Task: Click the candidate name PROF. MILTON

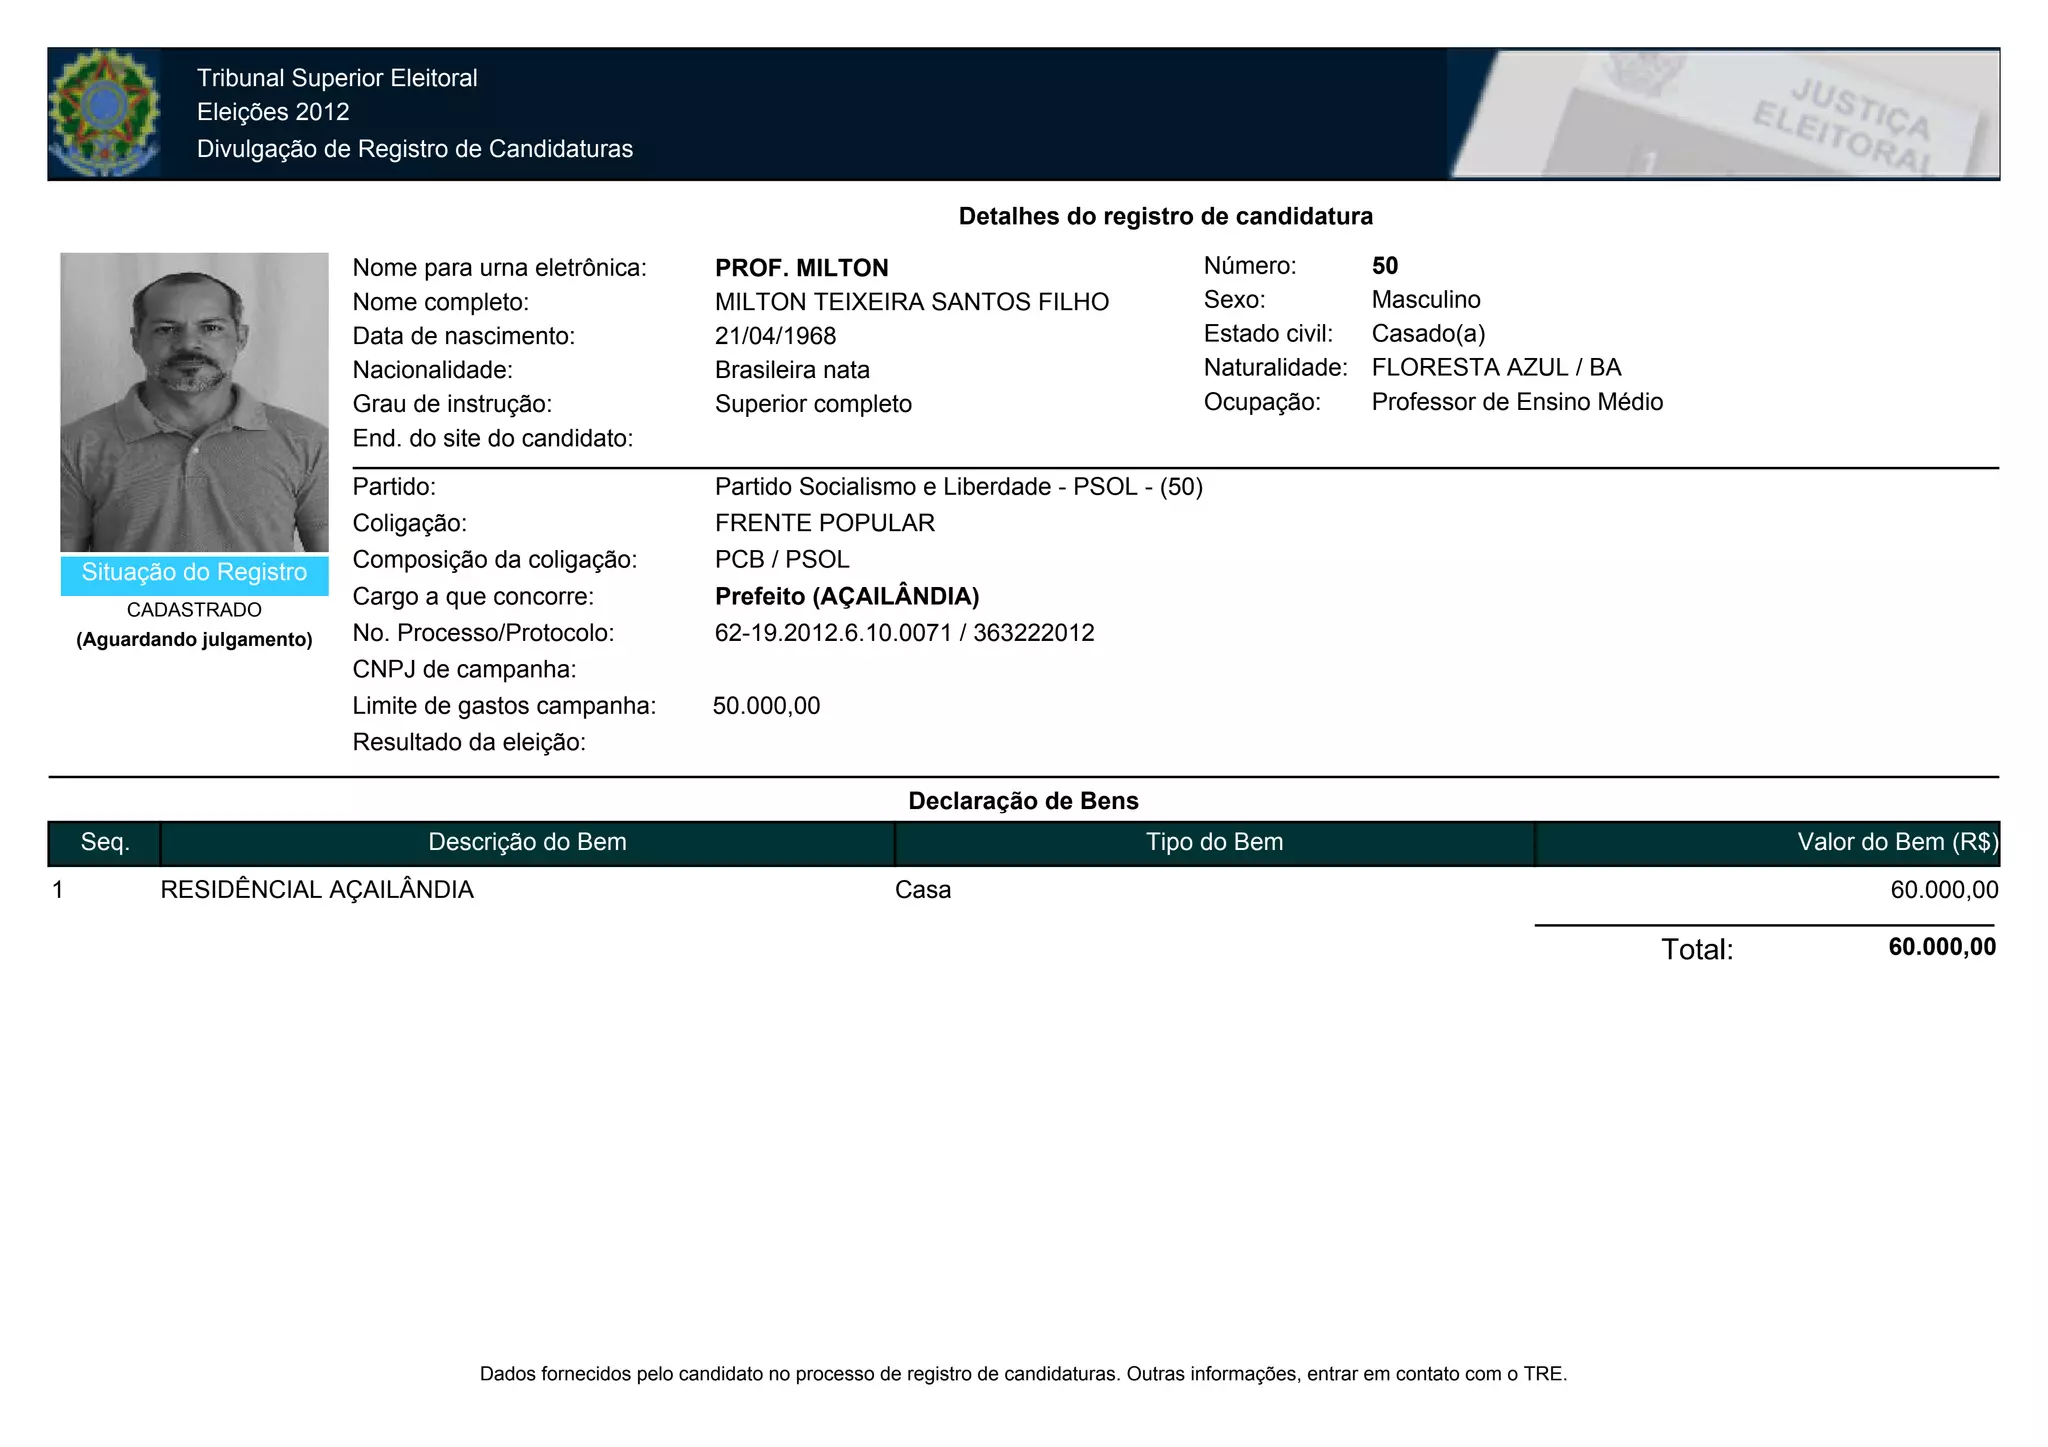Action: (x=801, y=268)
